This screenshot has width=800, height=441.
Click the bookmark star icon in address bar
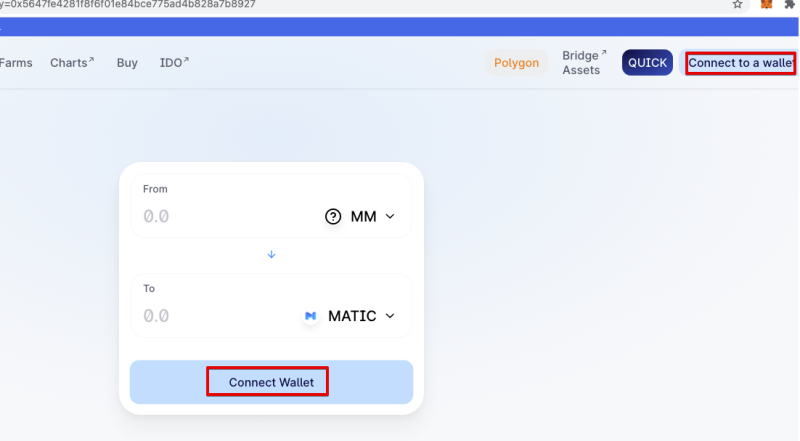tap(737, 5)
